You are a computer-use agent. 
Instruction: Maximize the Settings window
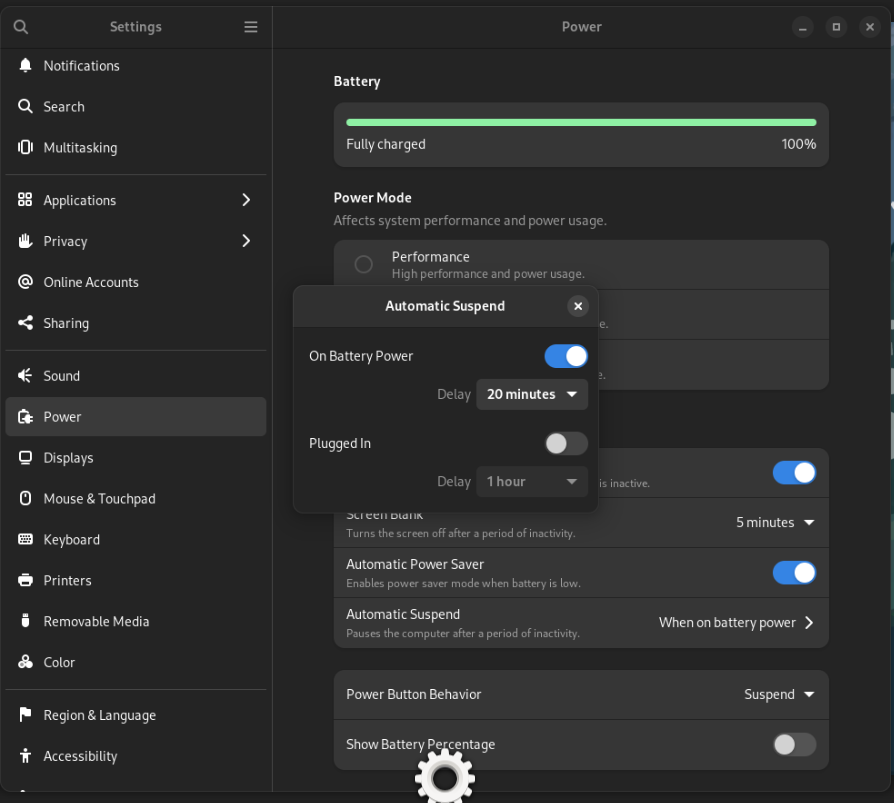tap(836, 27)
